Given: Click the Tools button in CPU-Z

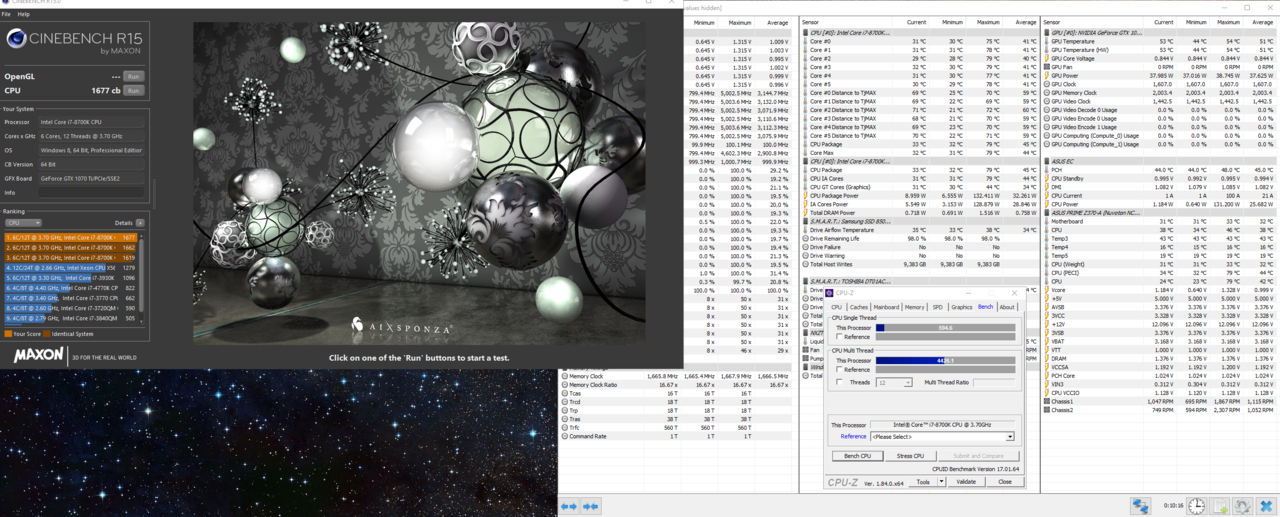Looking at the screenshot, I should tap(923, 482).
